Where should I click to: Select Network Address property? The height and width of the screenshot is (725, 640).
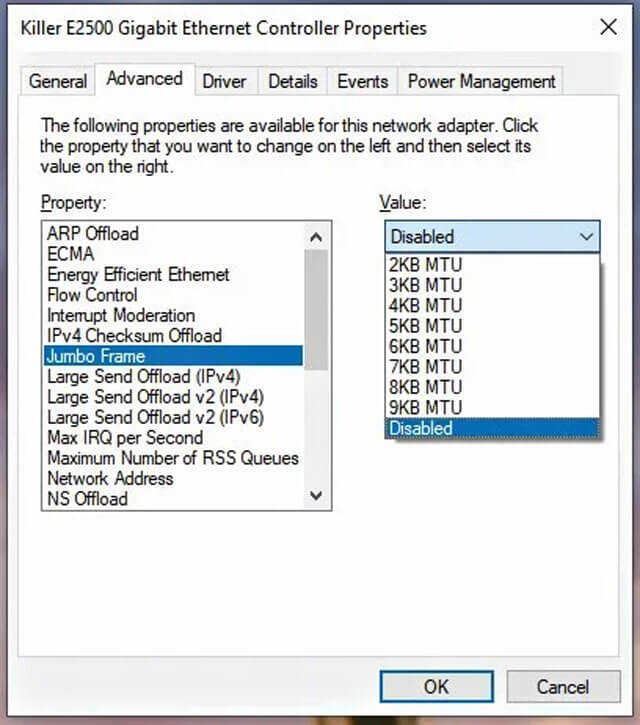point(173,478)
